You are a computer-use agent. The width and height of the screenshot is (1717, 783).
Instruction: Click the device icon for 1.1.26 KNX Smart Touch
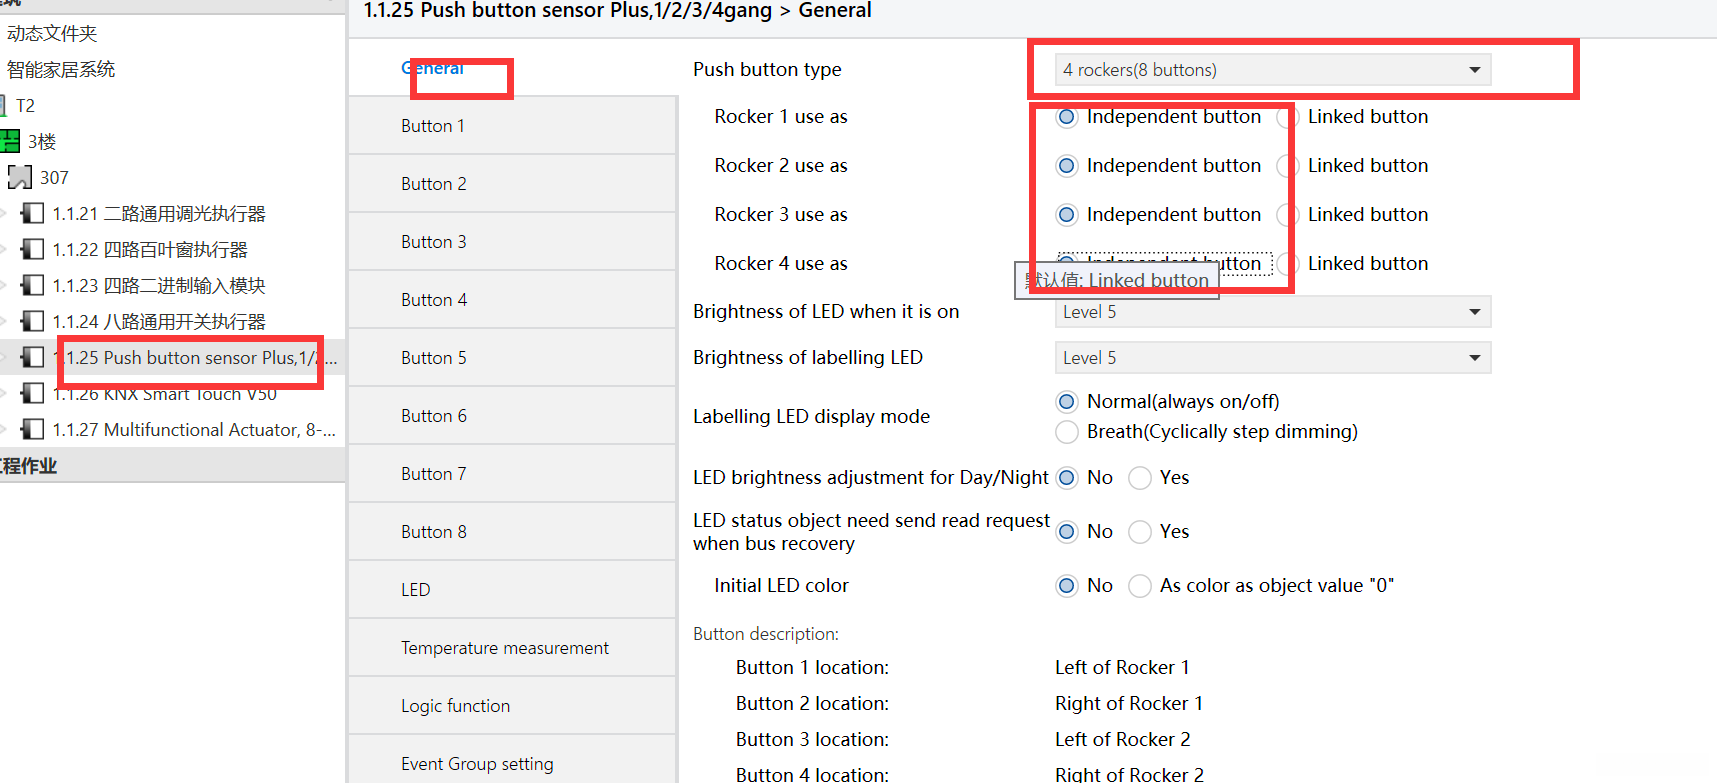tap(33, 393)
